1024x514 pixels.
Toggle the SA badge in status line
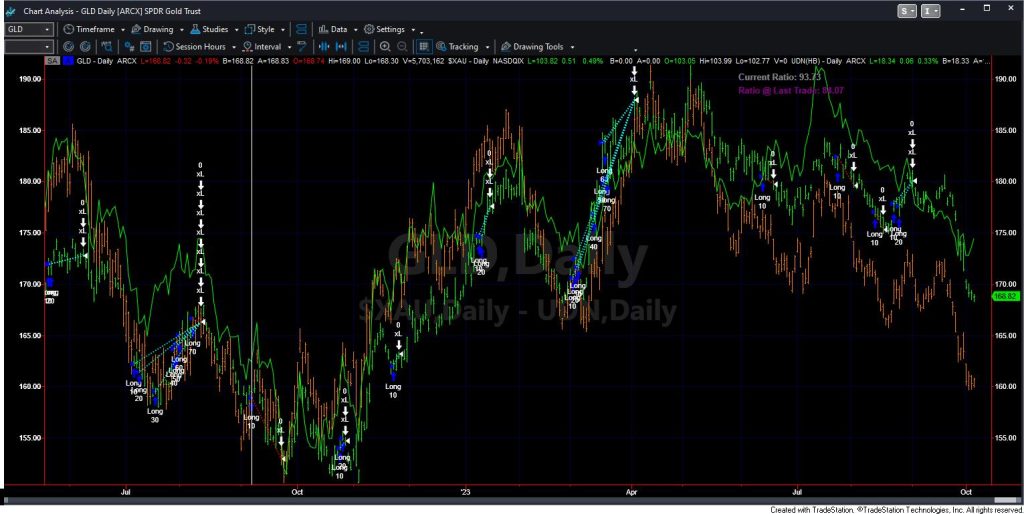click(51, 61)
